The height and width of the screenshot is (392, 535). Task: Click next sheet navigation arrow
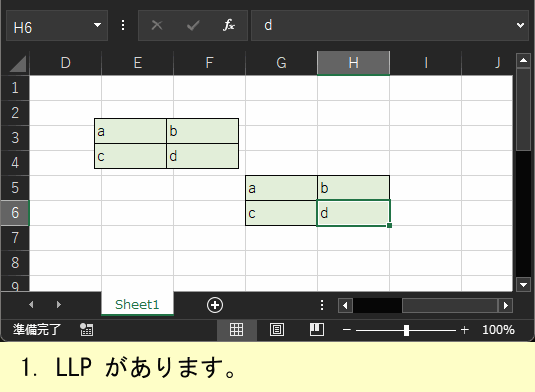[59, 304]
